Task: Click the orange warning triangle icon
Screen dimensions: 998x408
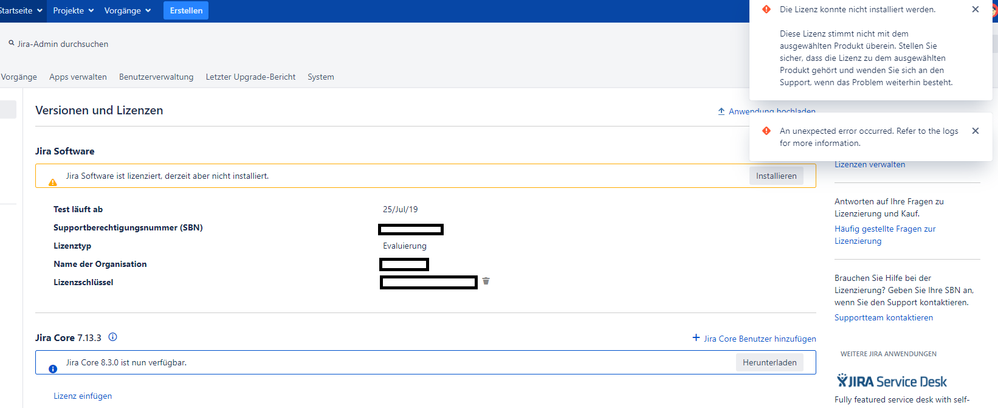Action: click(x=53, y=181)
